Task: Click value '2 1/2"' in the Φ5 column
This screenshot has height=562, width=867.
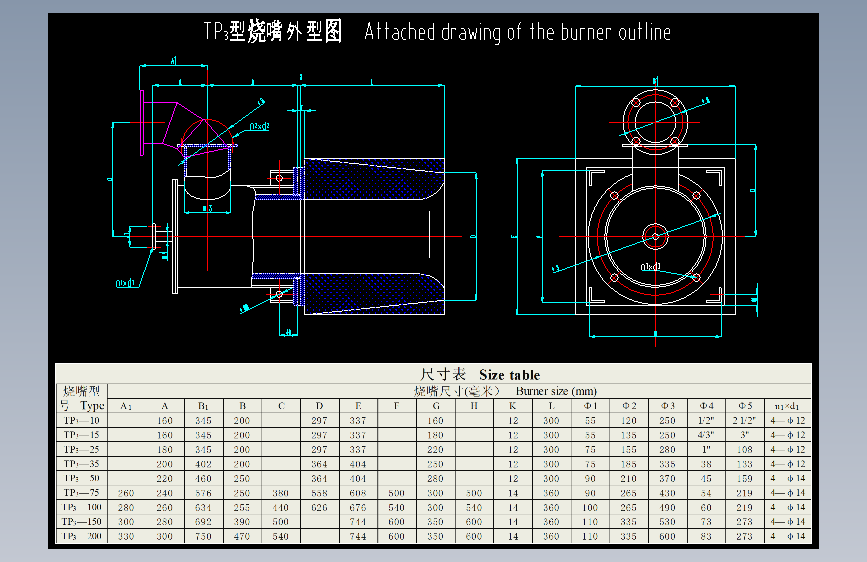Action: tap(744, 420)
